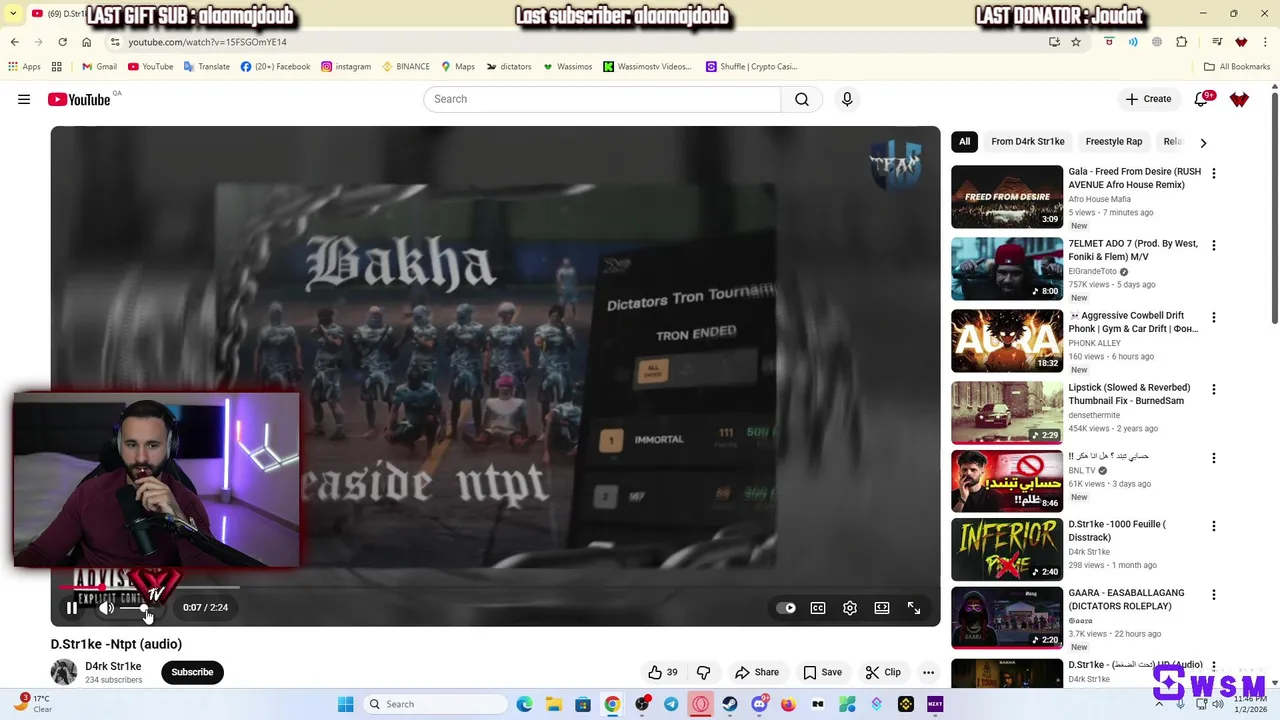Open options menu for Gala Freed From Desire
1280x720 pixels.
1214,173
